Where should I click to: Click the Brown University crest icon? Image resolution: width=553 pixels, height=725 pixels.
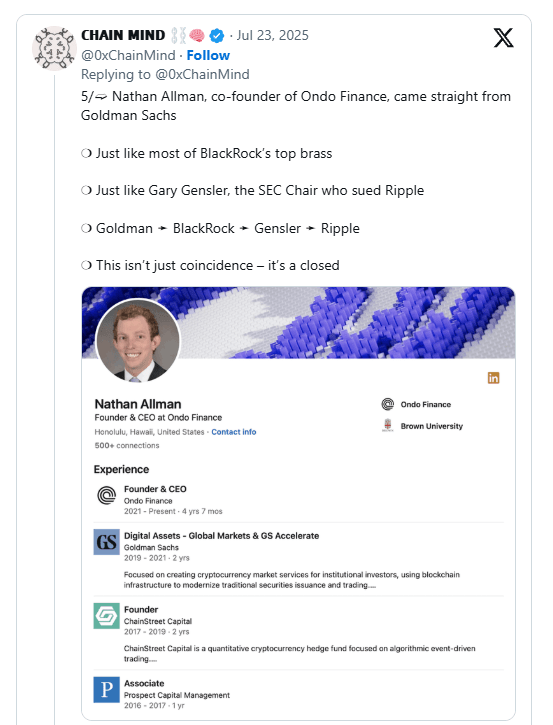tap(387, 425)
